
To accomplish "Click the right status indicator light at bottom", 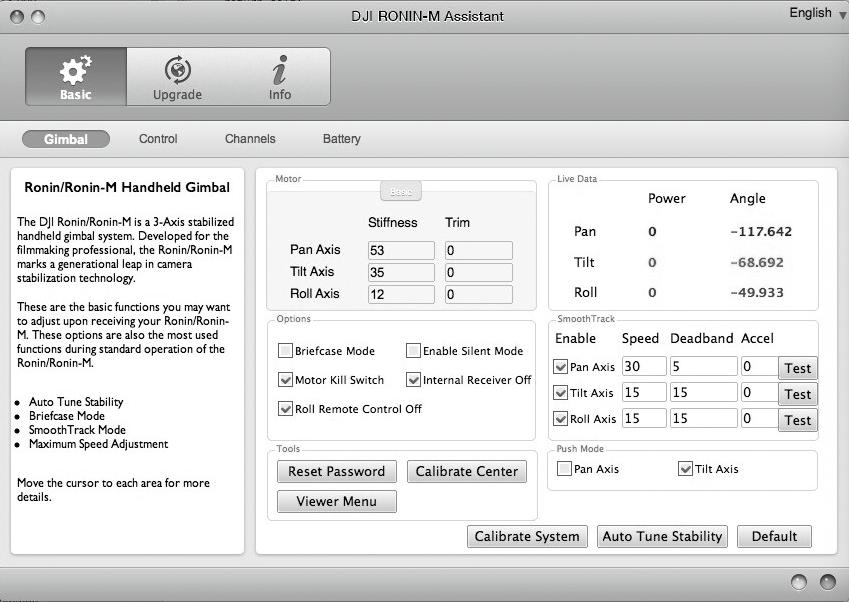I will pos(827,581).
